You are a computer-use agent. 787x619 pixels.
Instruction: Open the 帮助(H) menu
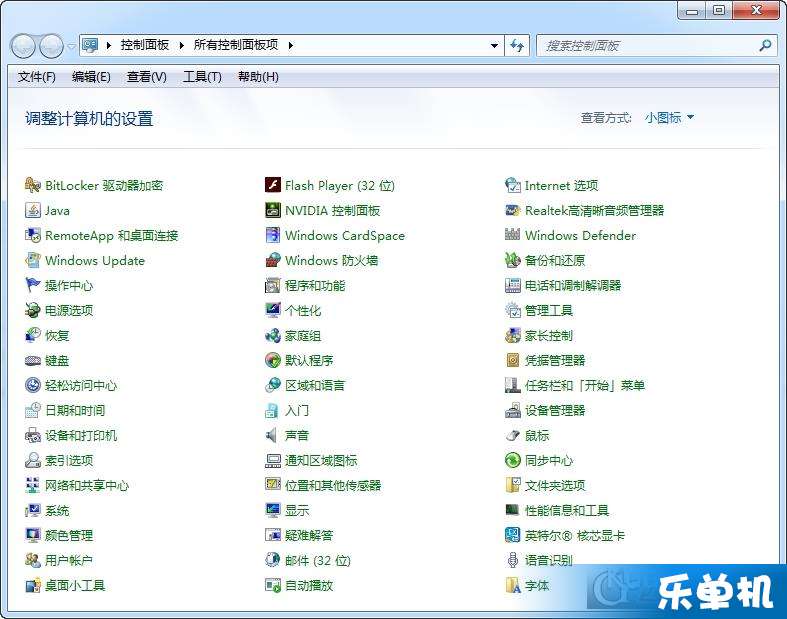click(258, 77)
